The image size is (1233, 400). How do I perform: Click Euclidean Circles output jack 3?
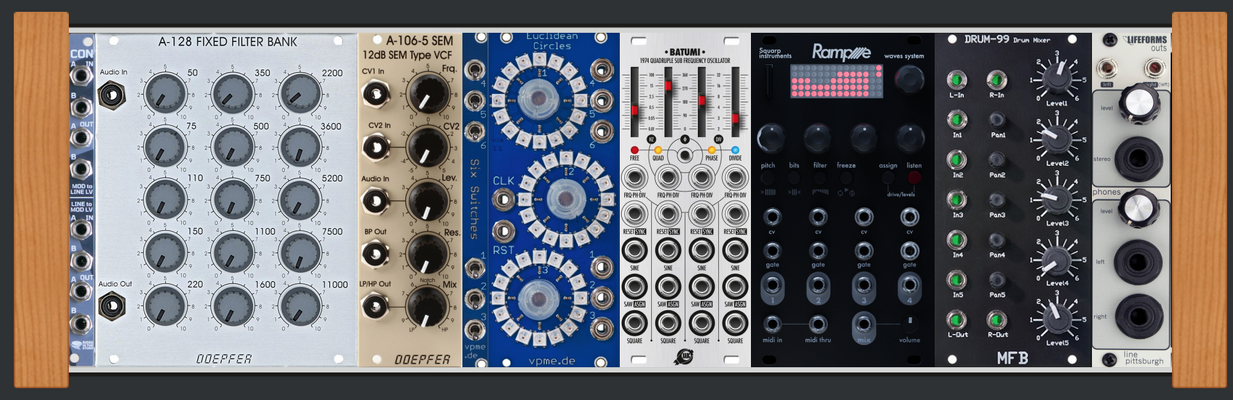point(603,327)
